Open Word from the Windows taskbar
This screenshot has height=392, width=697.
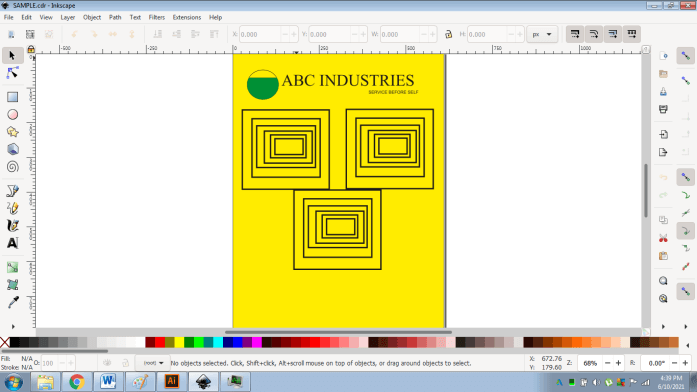(x=108, y=382)
